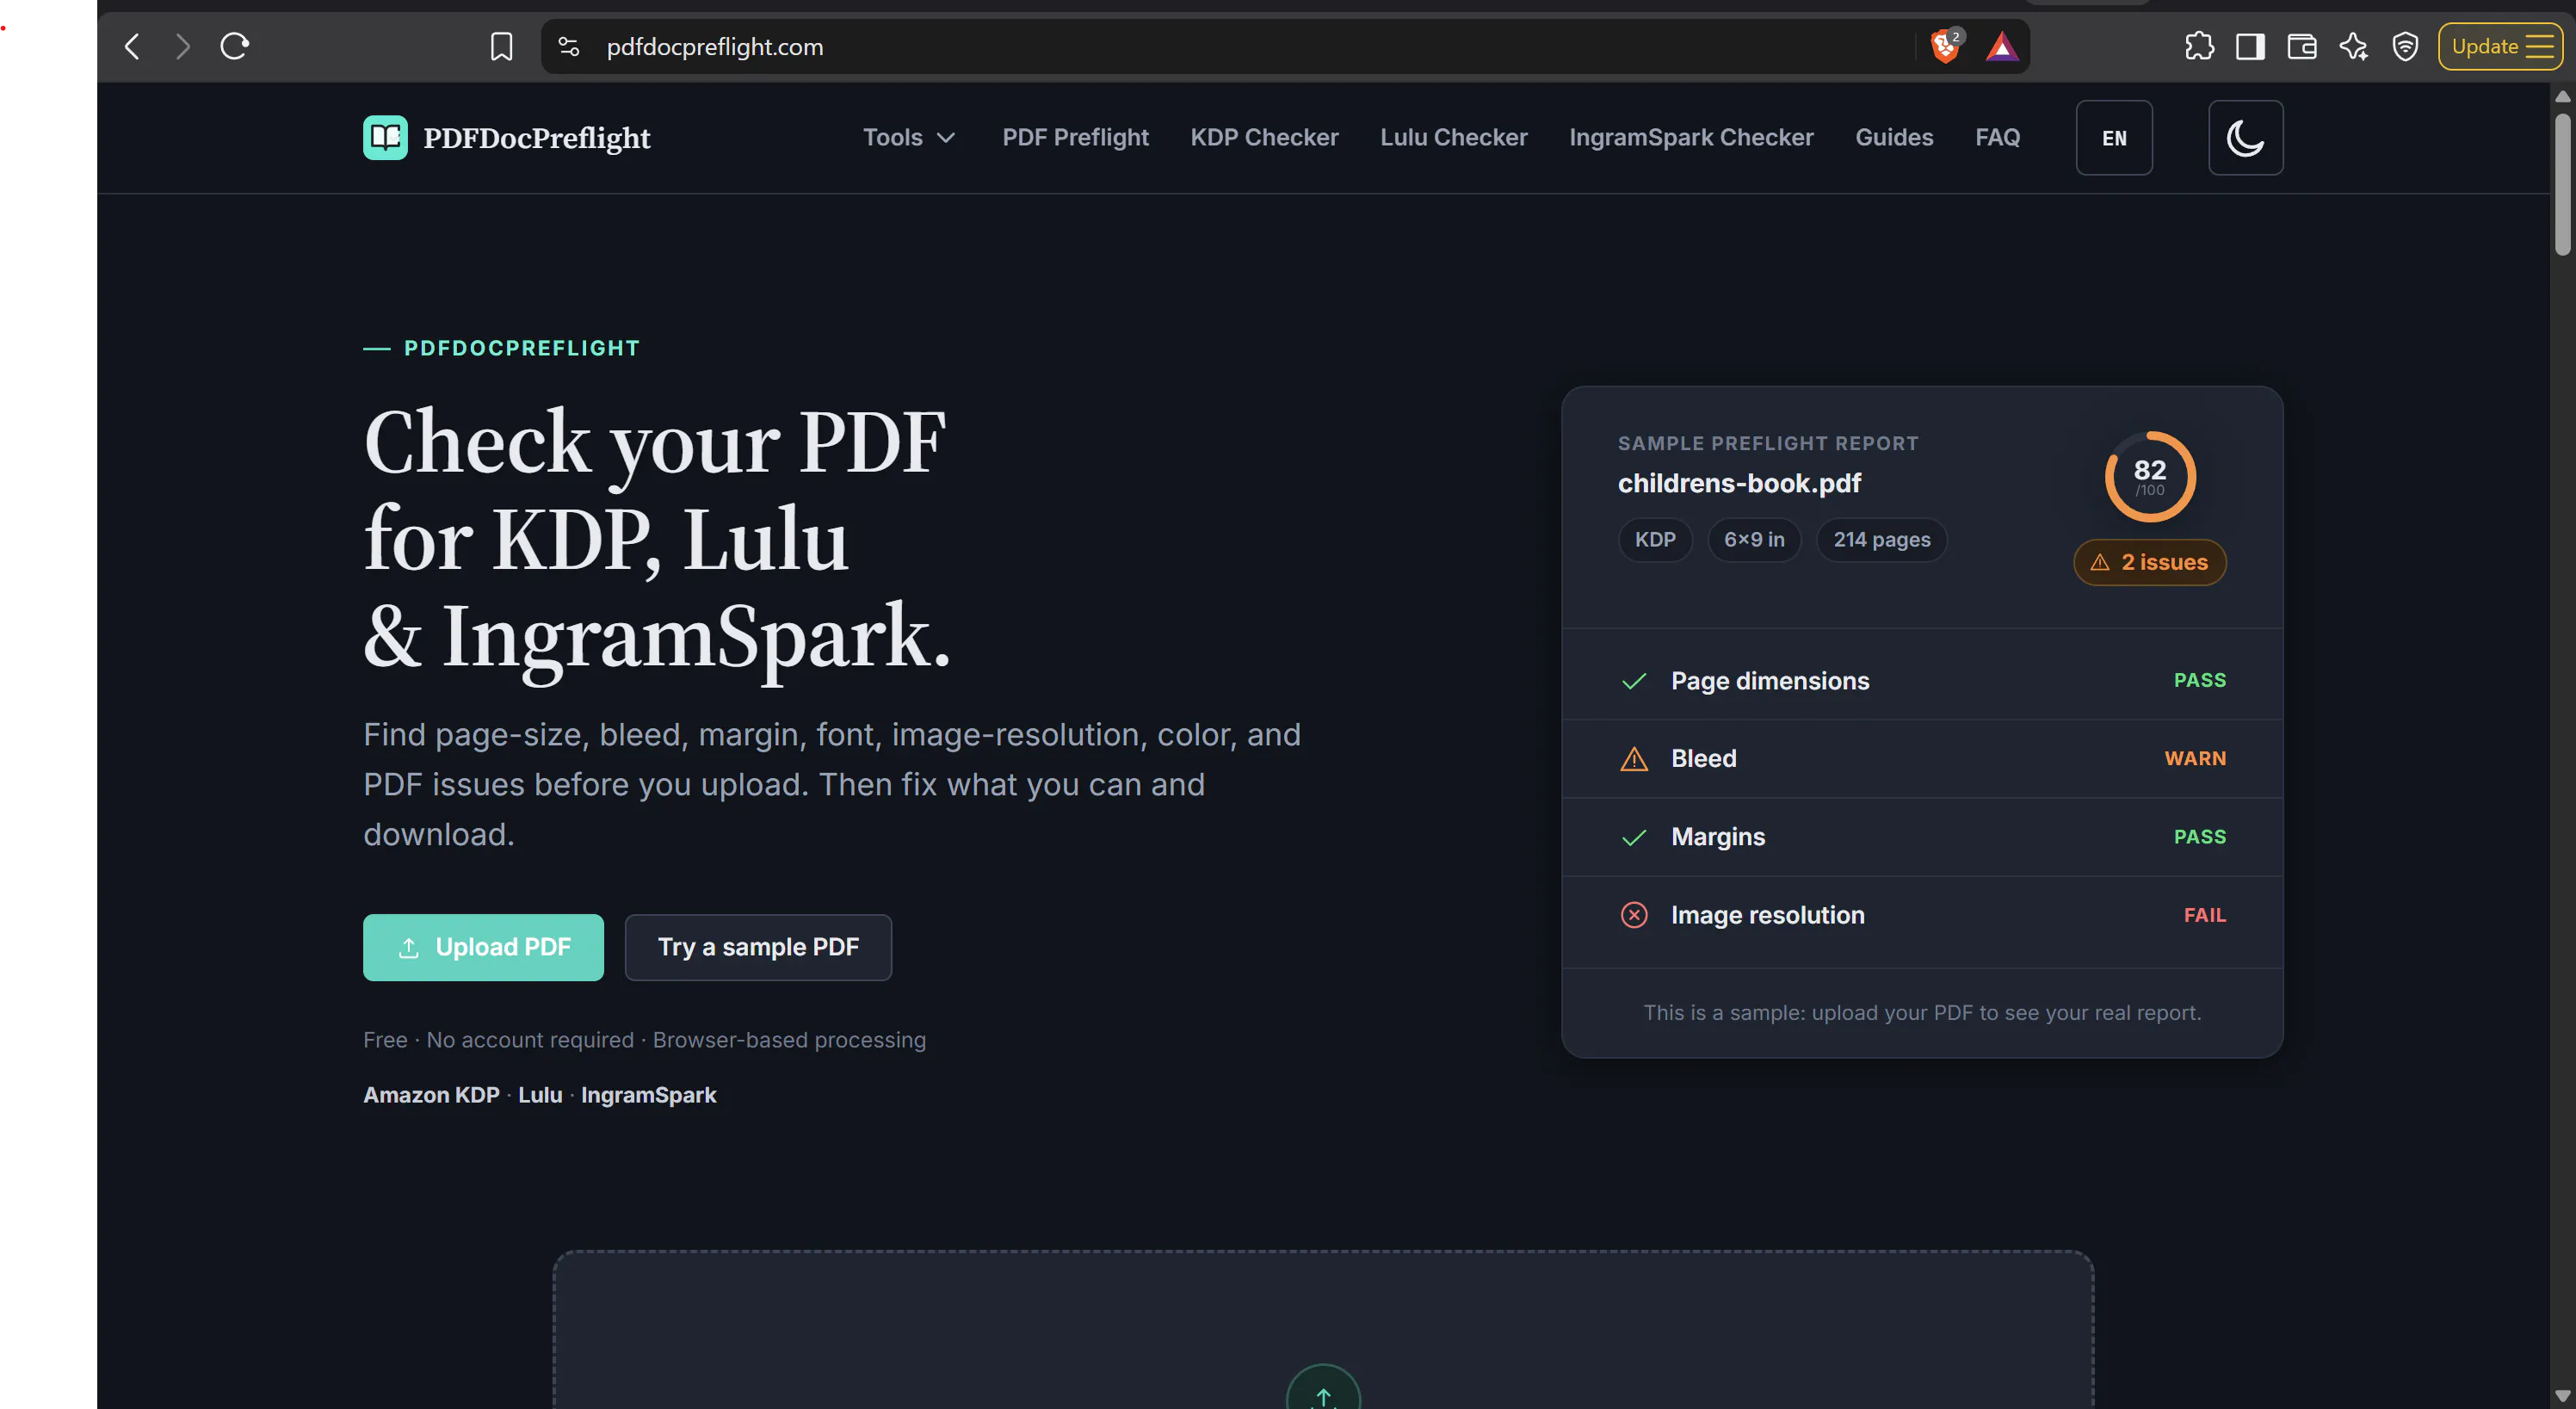Open the PDF Preflight nav item
The height and width of the screenshot is (1409, 2576).
point(1075,137)
